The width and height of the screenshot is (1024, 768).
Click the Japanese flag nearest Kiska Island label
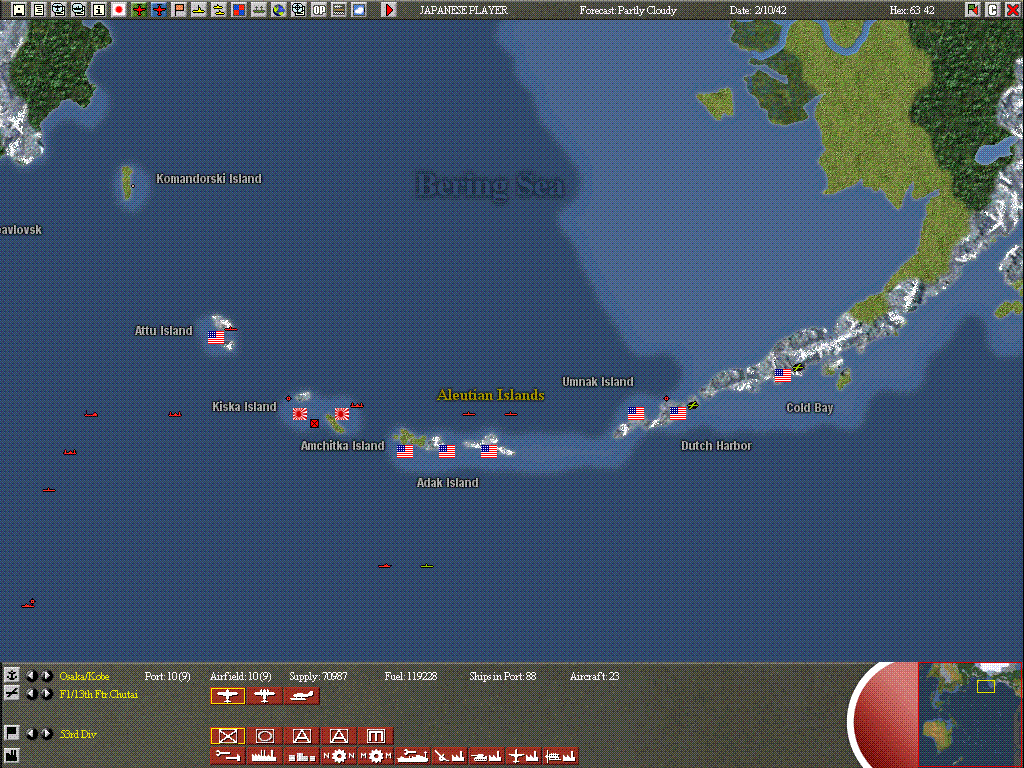(x=300, y=413)
